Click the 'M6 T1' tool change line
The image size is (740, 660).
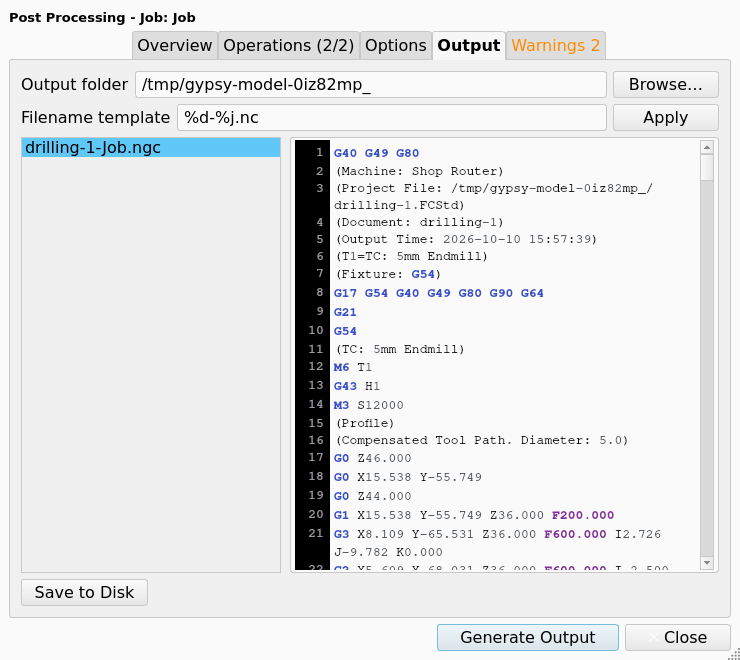353,367
